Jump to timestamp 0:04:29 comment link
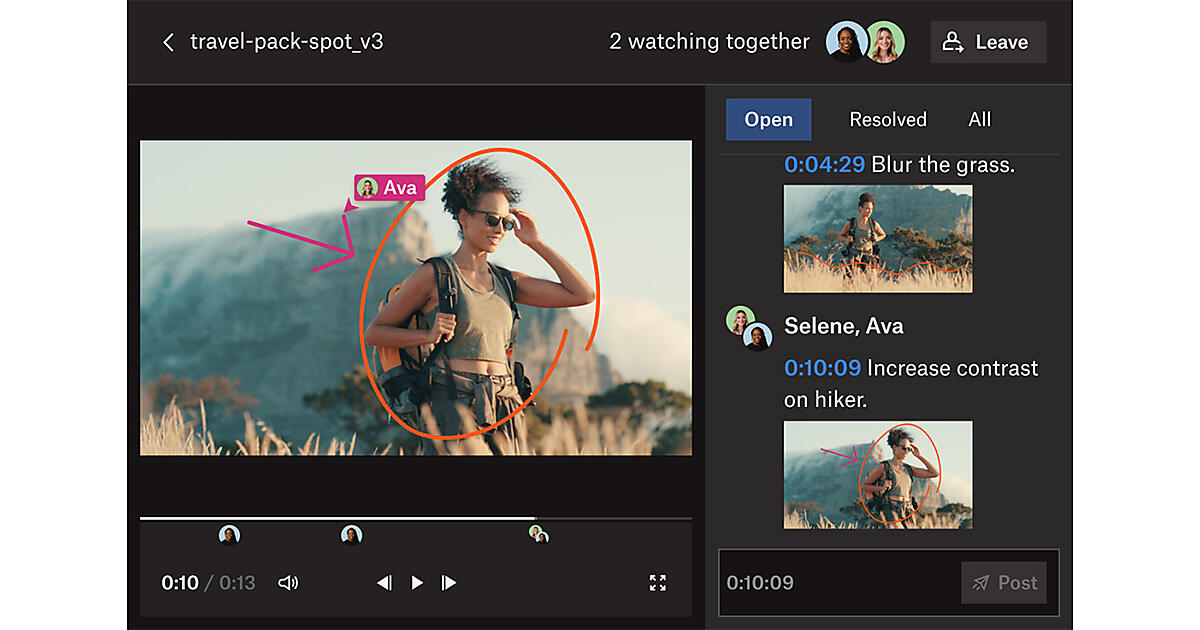This screenshot has height=630, width=1200. (824, 165)
